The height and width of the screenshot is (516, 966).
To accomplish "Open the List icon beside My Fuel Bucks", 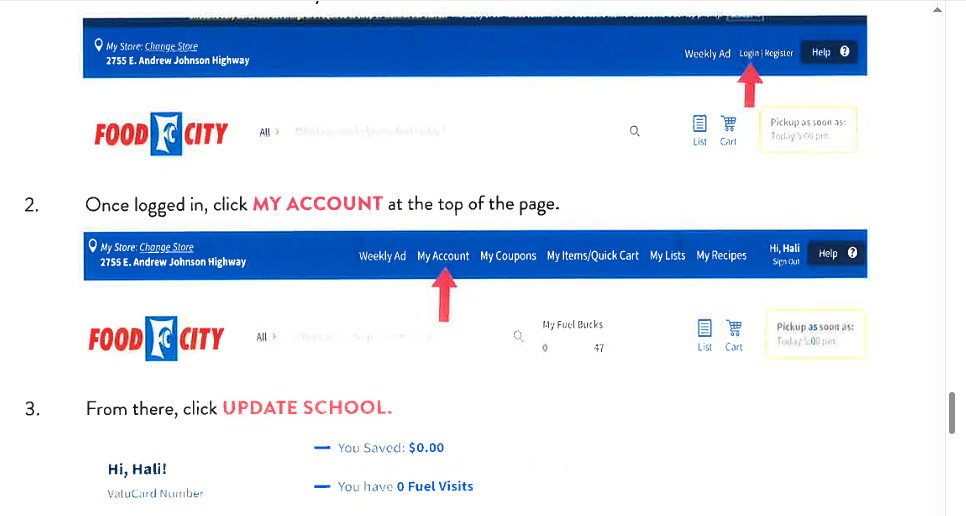I will pyautogui.click(x=705, y=336).
